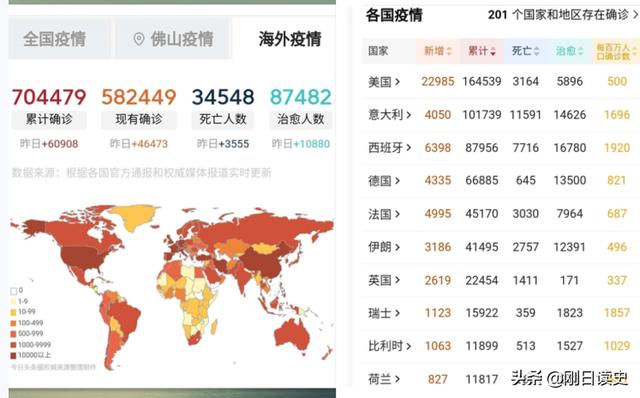This screenshot has width=640, height=398.
Task: Open 瑞士 country details
Action: (384, 313)
